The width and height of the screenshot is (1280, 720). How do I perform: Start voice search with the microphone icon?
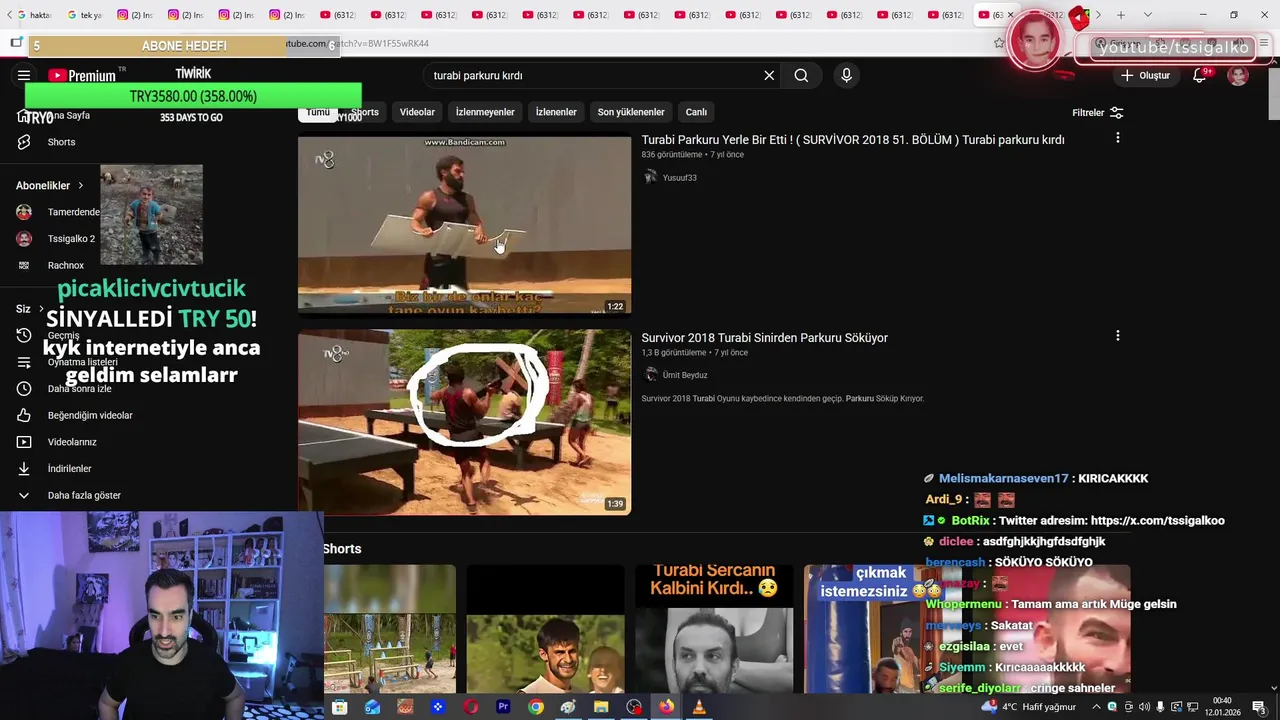(x=846, y=75)
